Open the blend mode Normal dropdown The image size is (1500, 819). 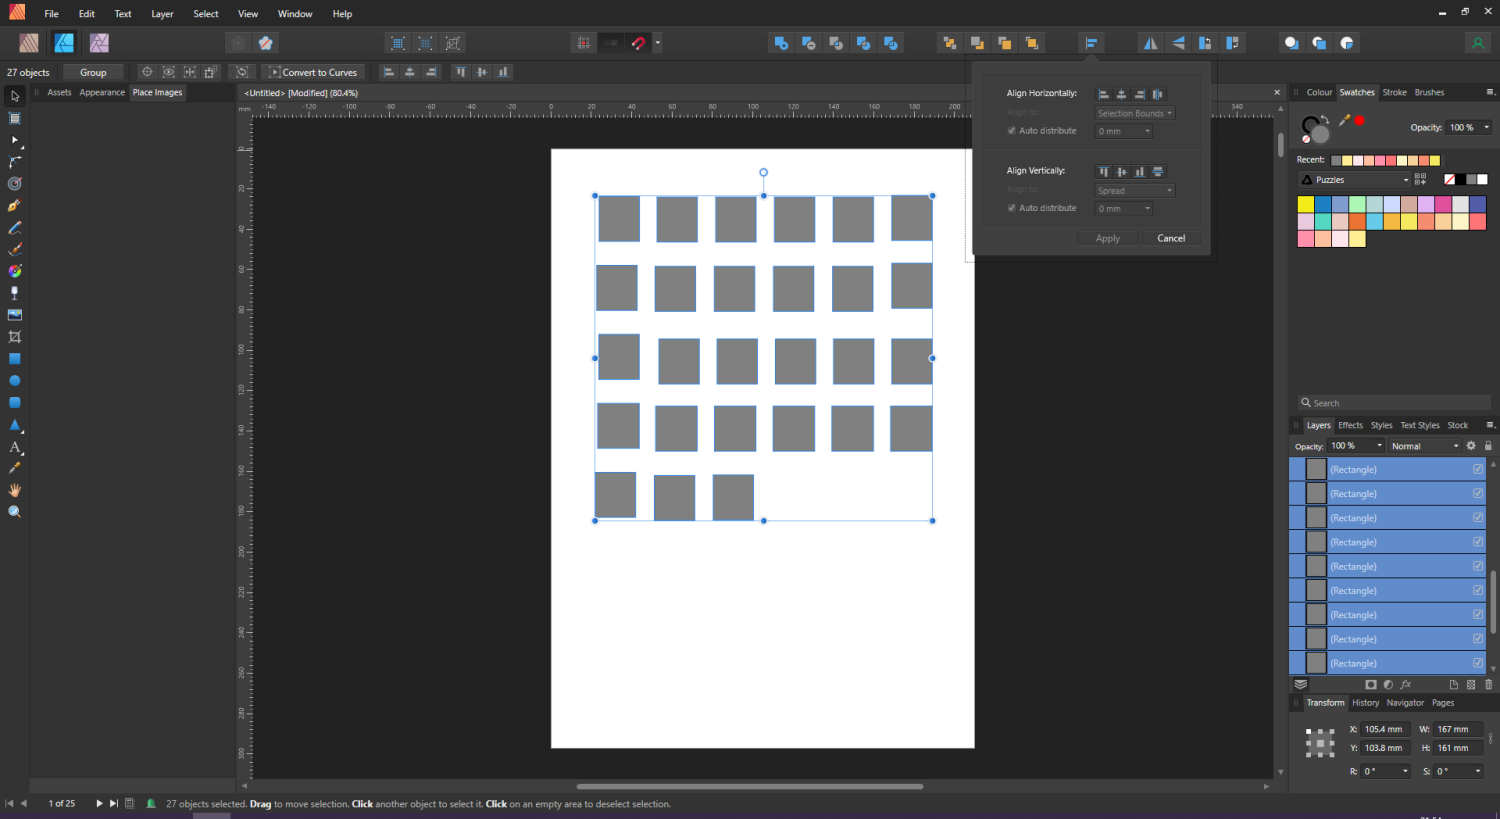1424,445
